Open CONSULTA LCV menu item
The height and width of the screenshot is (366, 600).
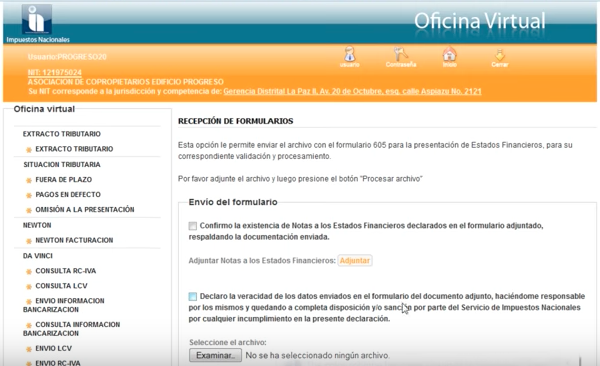point(61,286)
